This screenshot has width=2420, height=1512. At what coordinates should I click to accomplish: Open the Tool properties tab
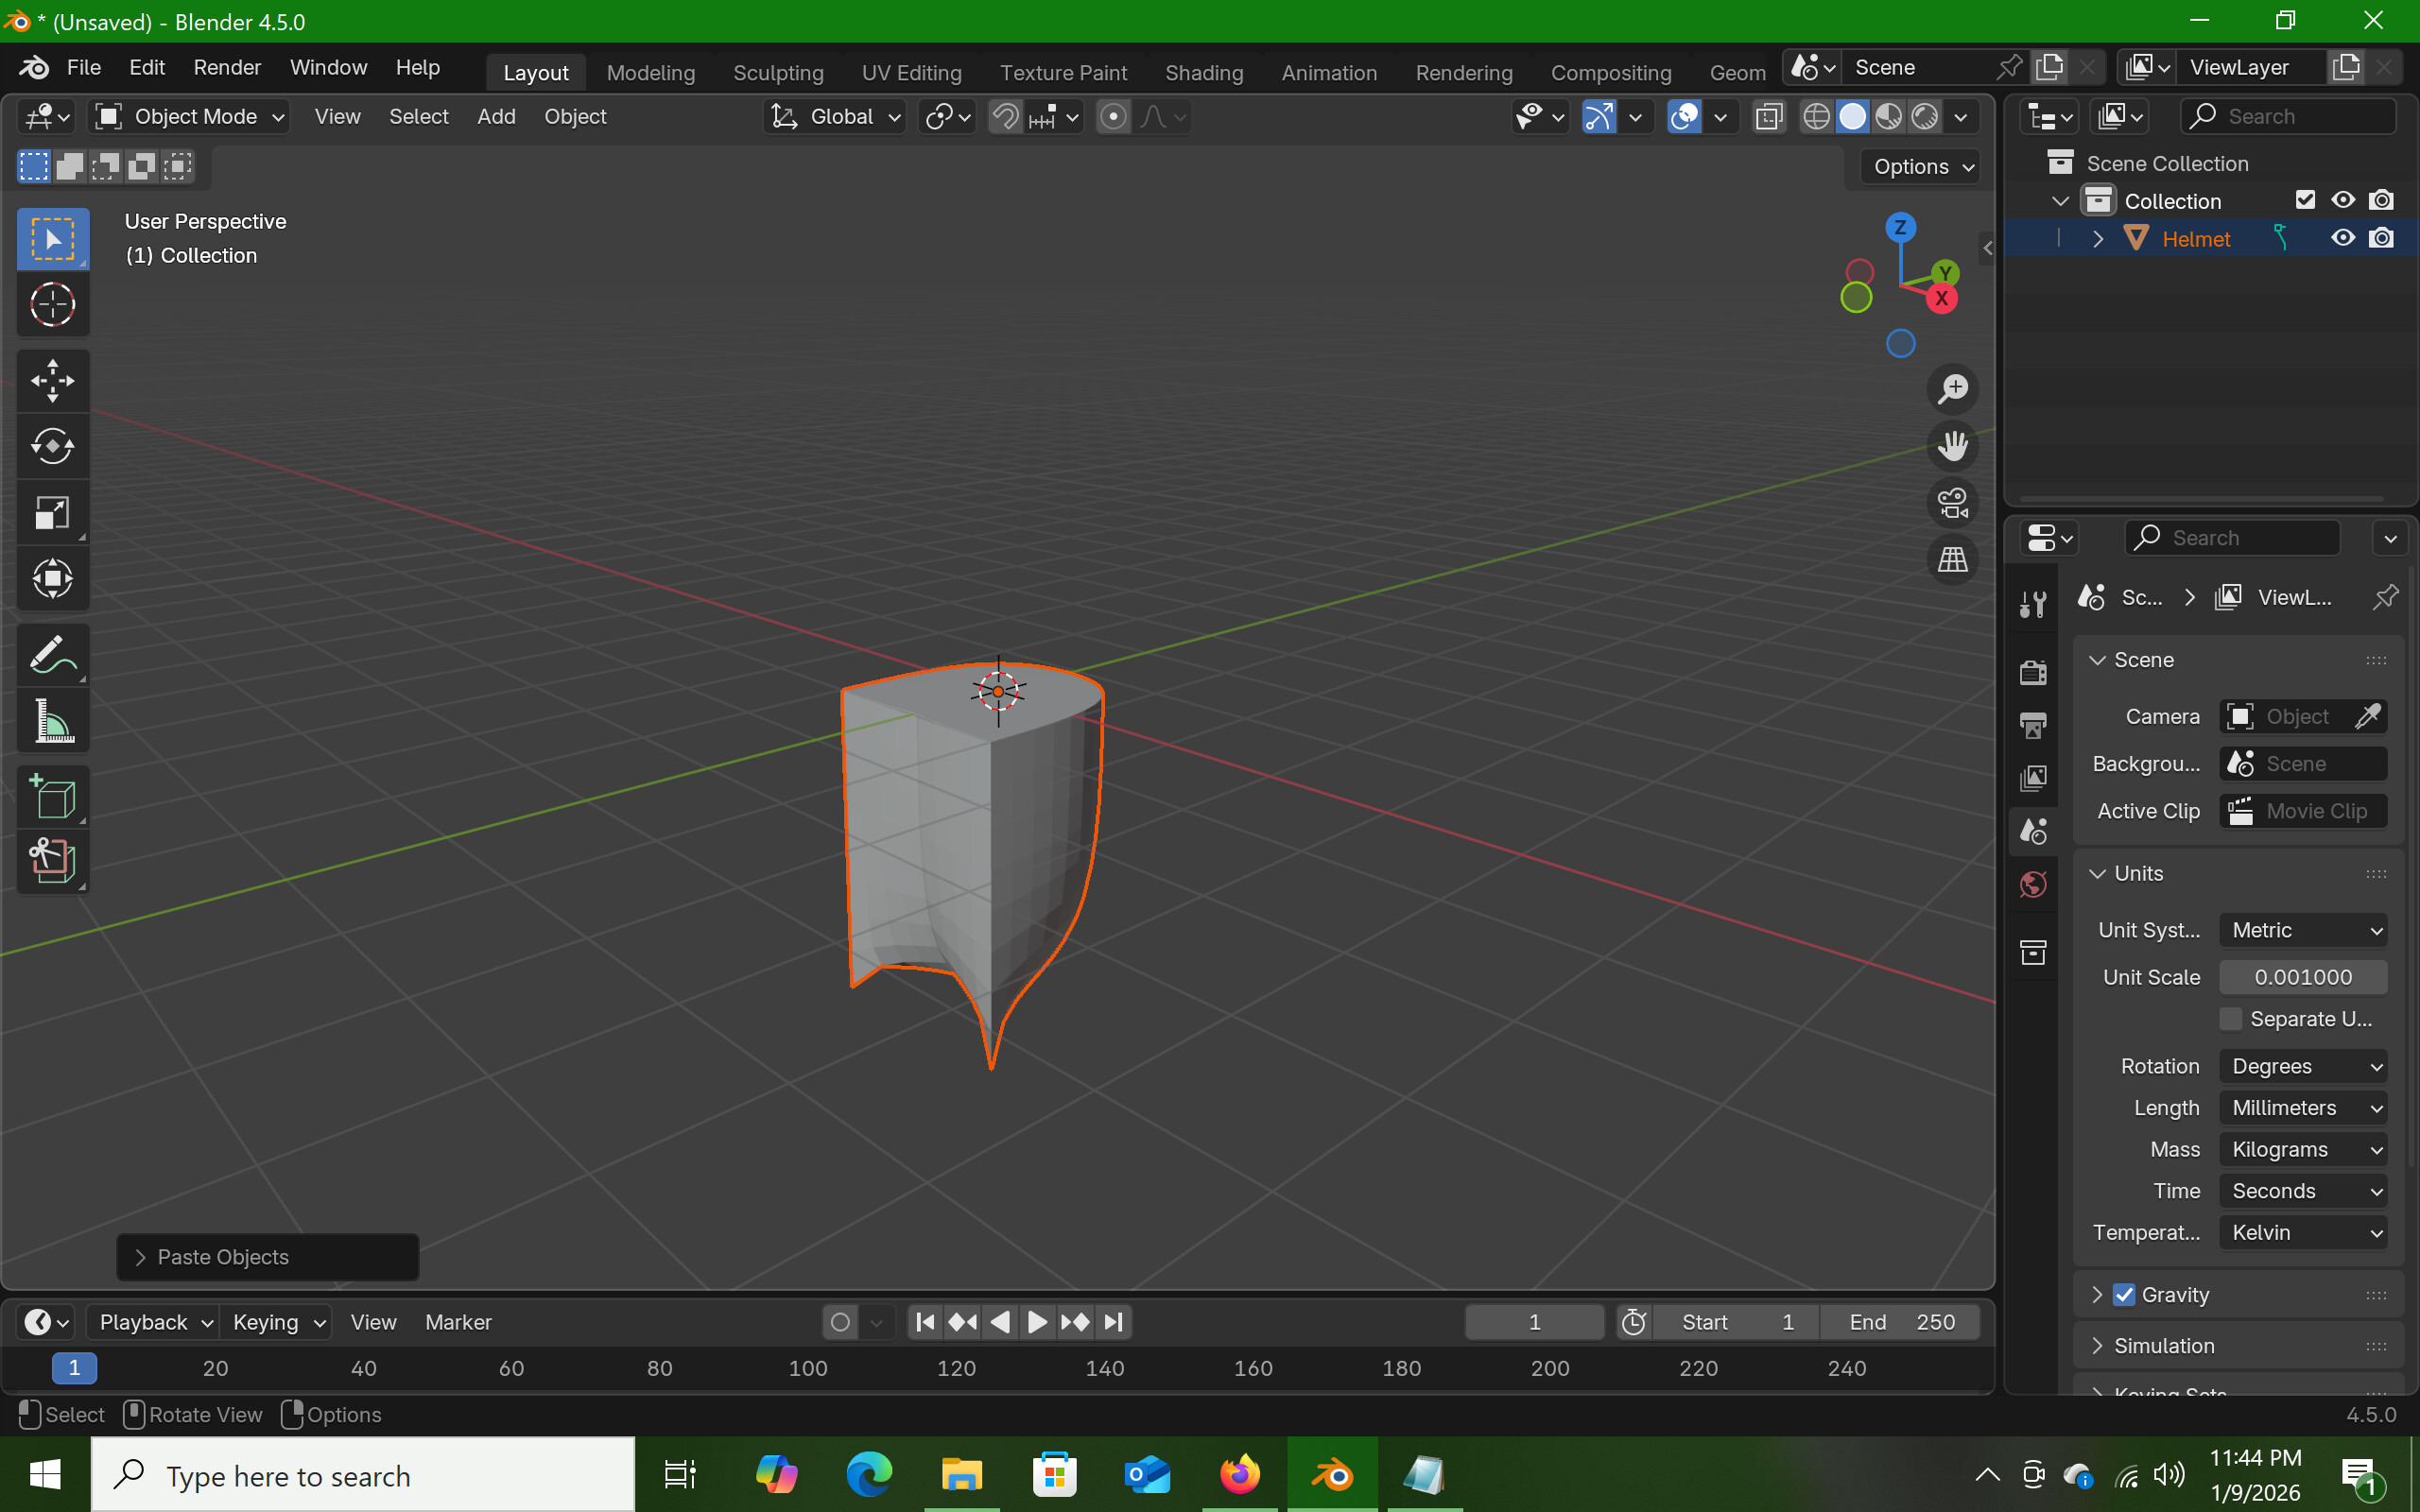[2033, 604]
